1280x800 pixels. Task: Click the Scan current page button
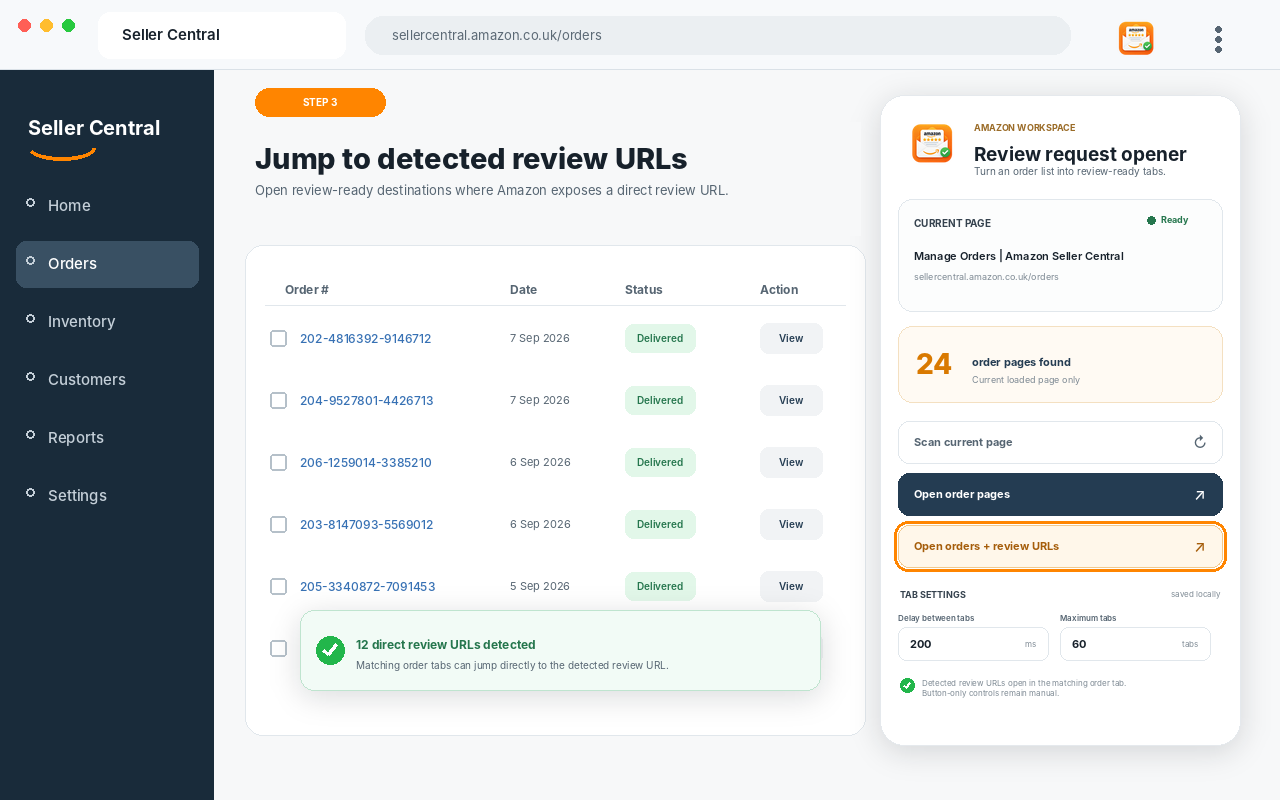click(1060, 442)
